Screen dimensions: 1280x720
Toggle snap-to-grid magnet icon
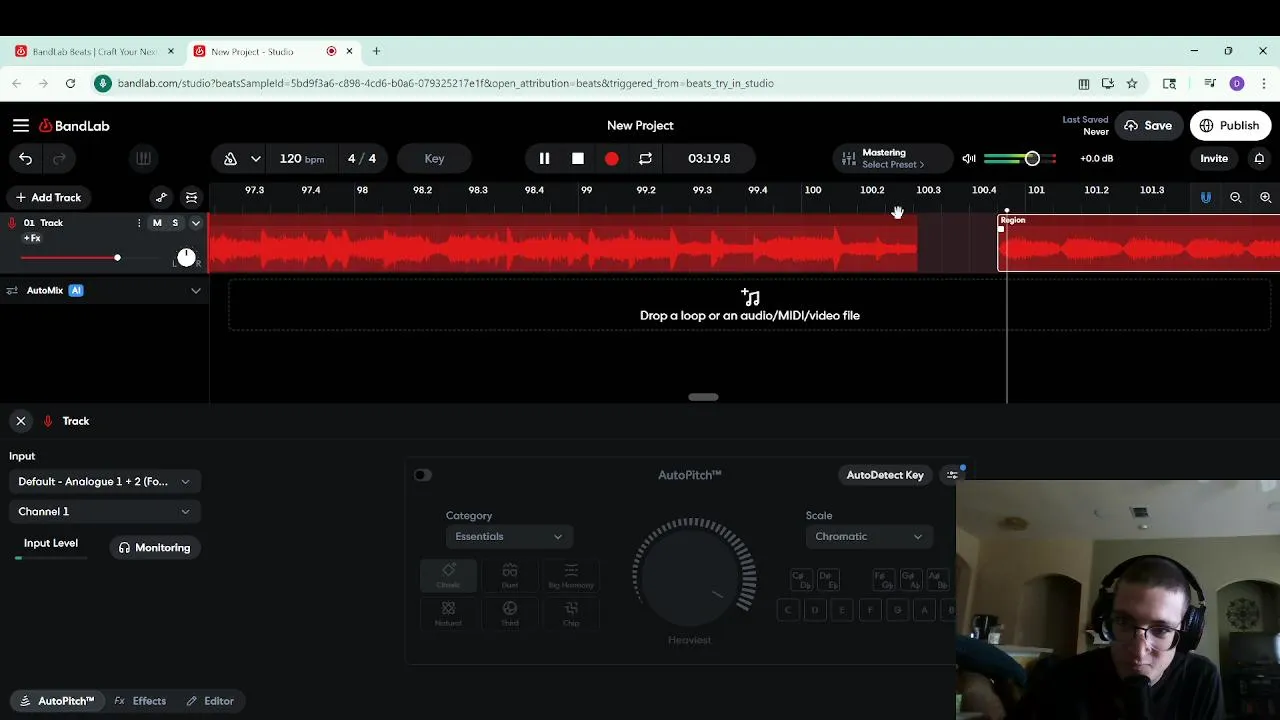1206,197
